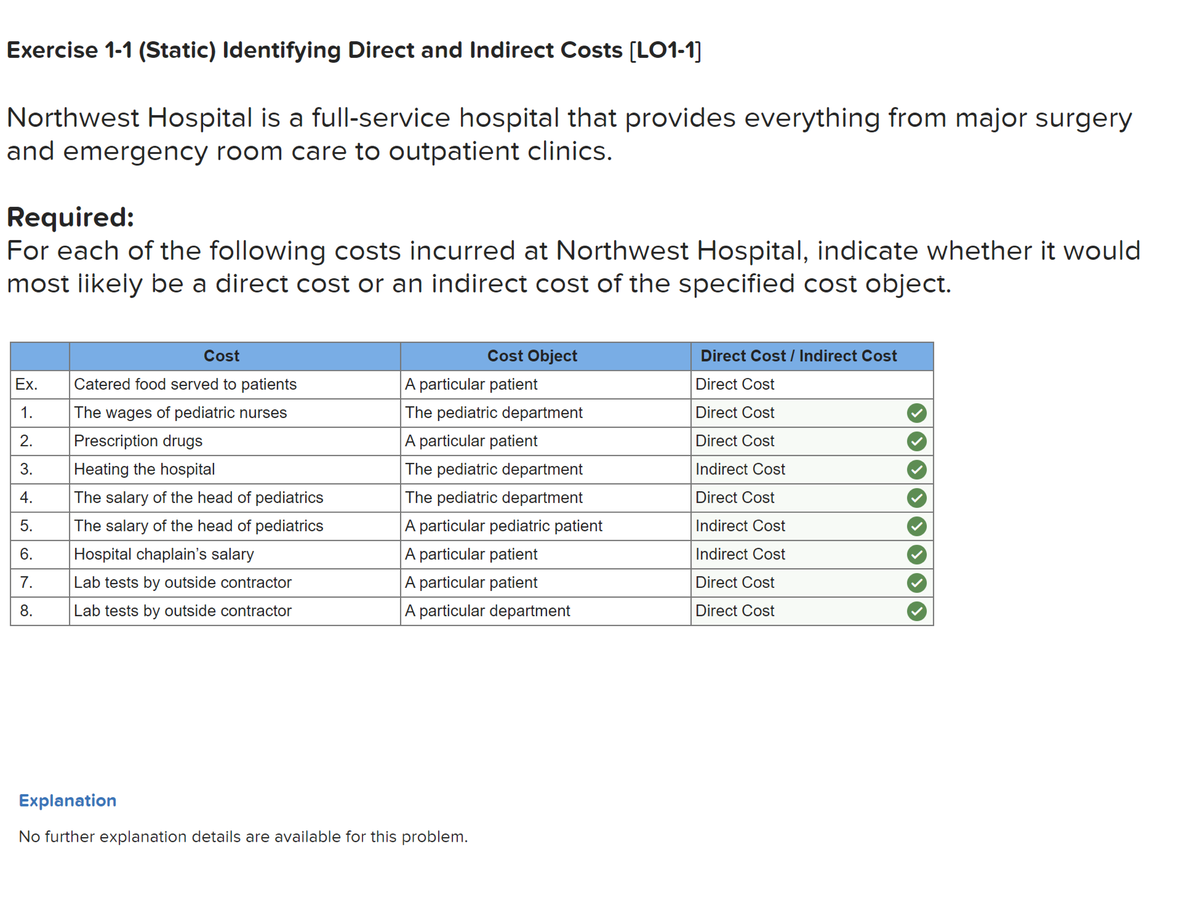Click green checkmark for Heating the hospital

[916, 469]
